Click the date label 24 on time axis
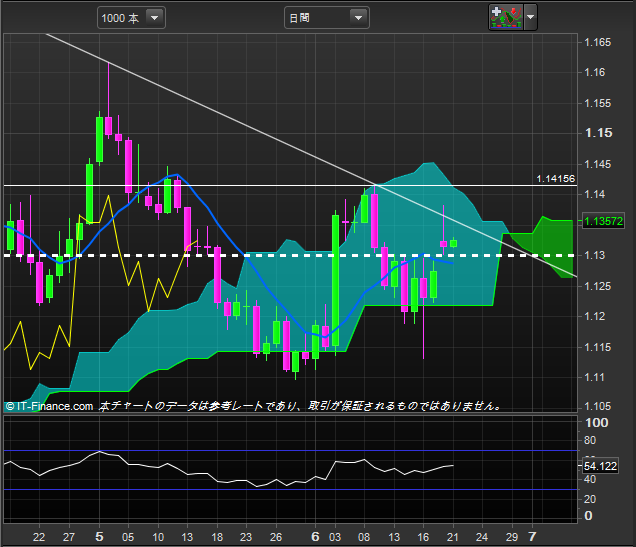The image size is (636, 547). coord(482,537)
